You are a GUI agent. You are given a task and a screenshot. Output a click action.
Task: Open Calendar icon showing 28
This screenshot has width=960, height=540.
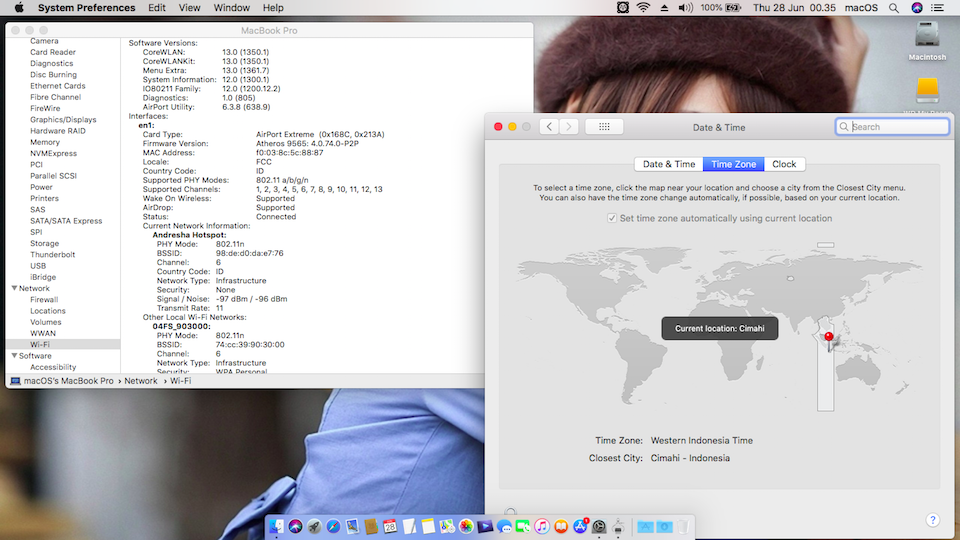point(390,527)
